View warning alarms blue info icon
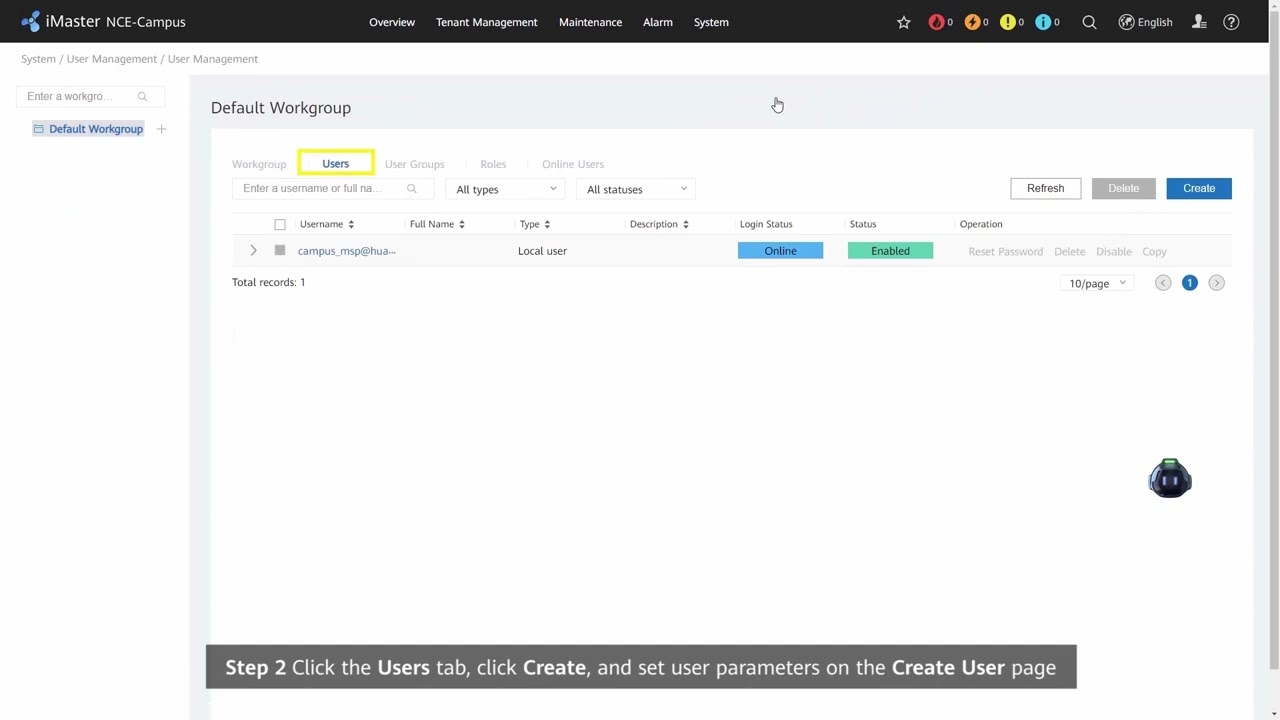Screen dimensions: 1280x720 coord(1043,22)
